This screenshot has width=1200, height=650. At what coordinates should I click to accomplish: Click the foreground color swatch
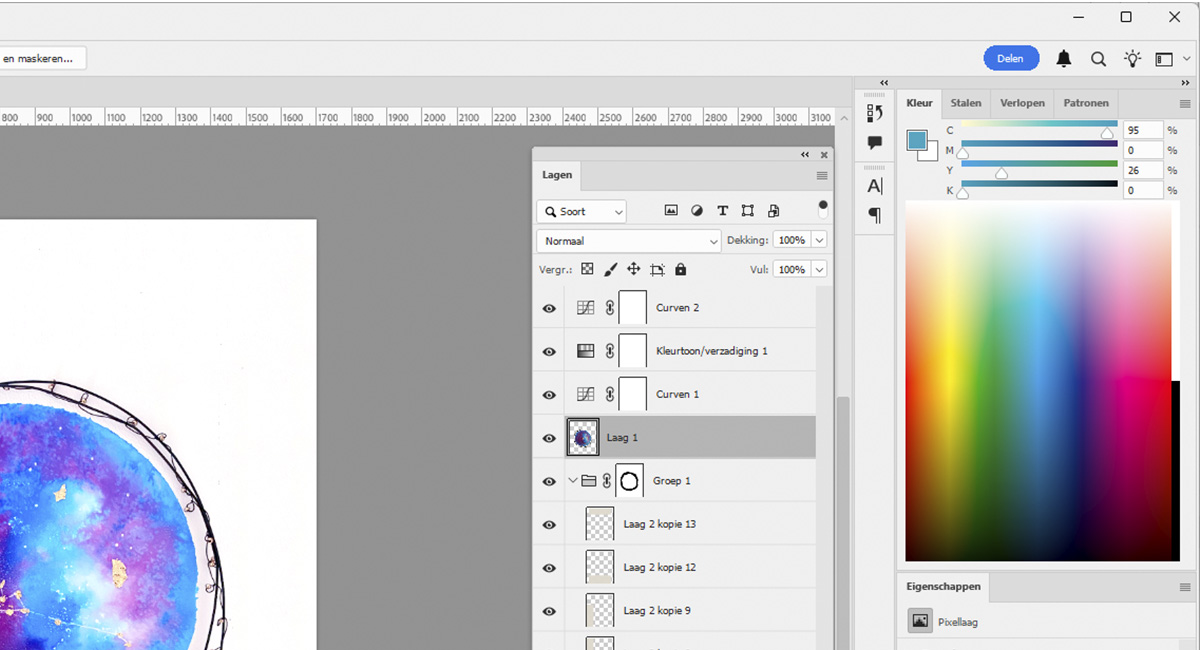point(915,139)
